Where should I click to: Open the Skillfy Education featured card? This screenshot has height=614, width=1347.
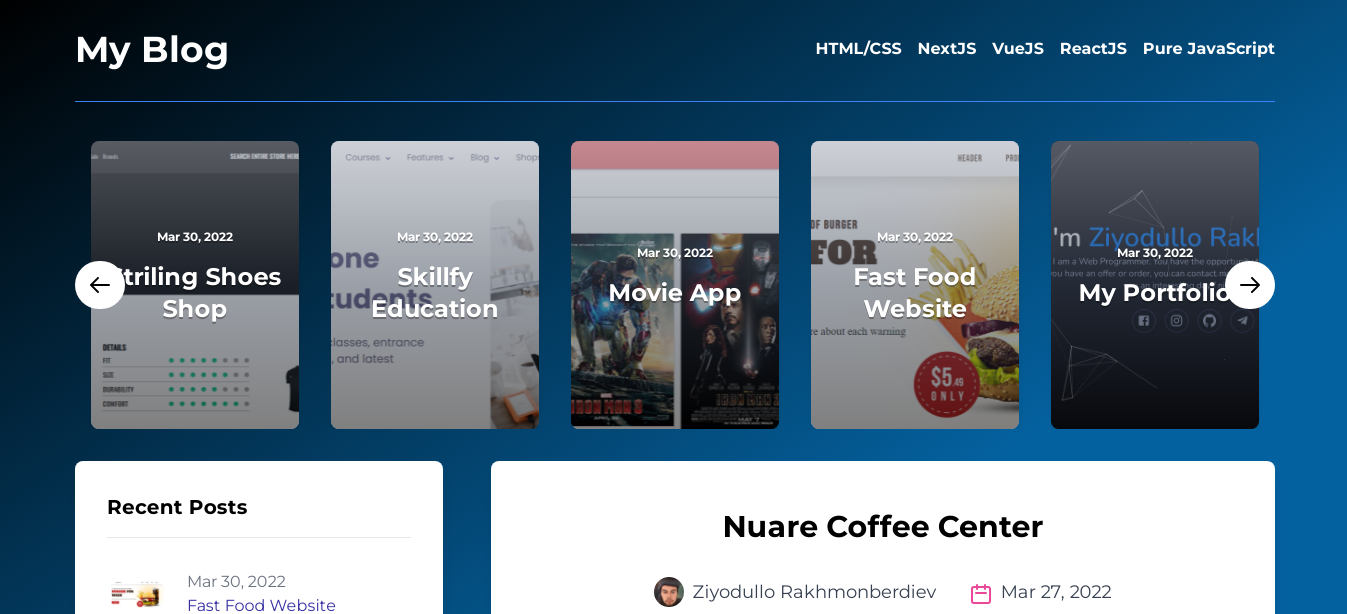coord(435,285)
